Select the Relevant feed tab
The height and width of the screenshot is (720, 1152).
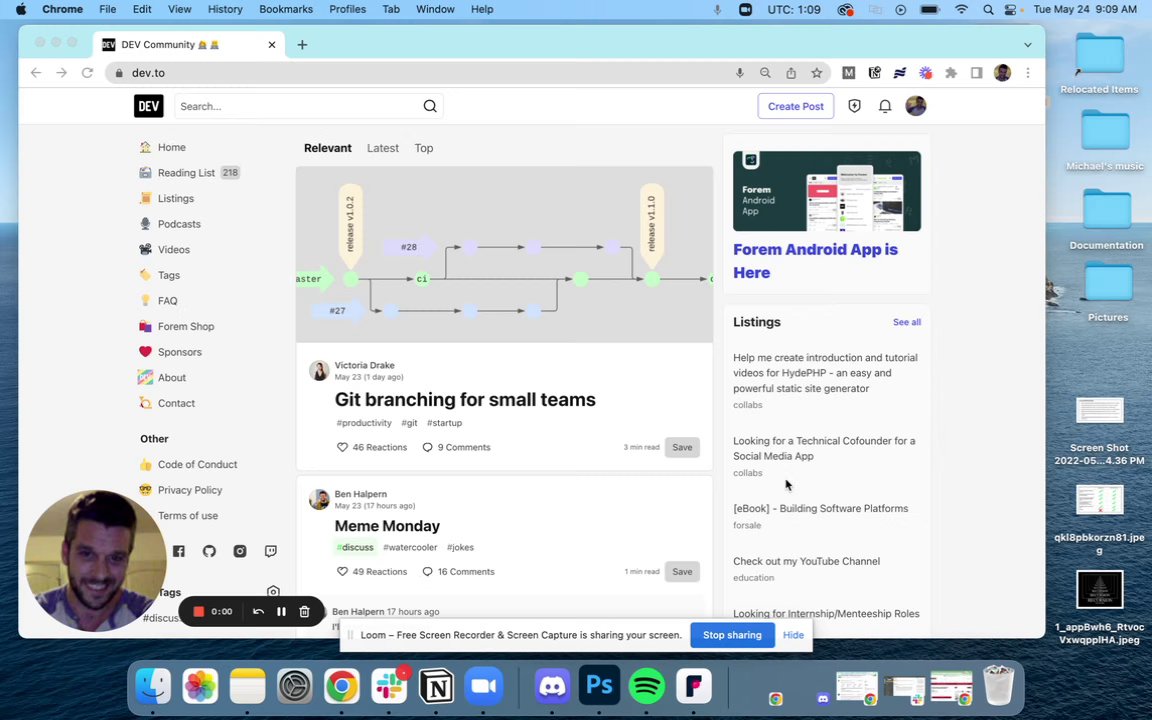point(328,148)
